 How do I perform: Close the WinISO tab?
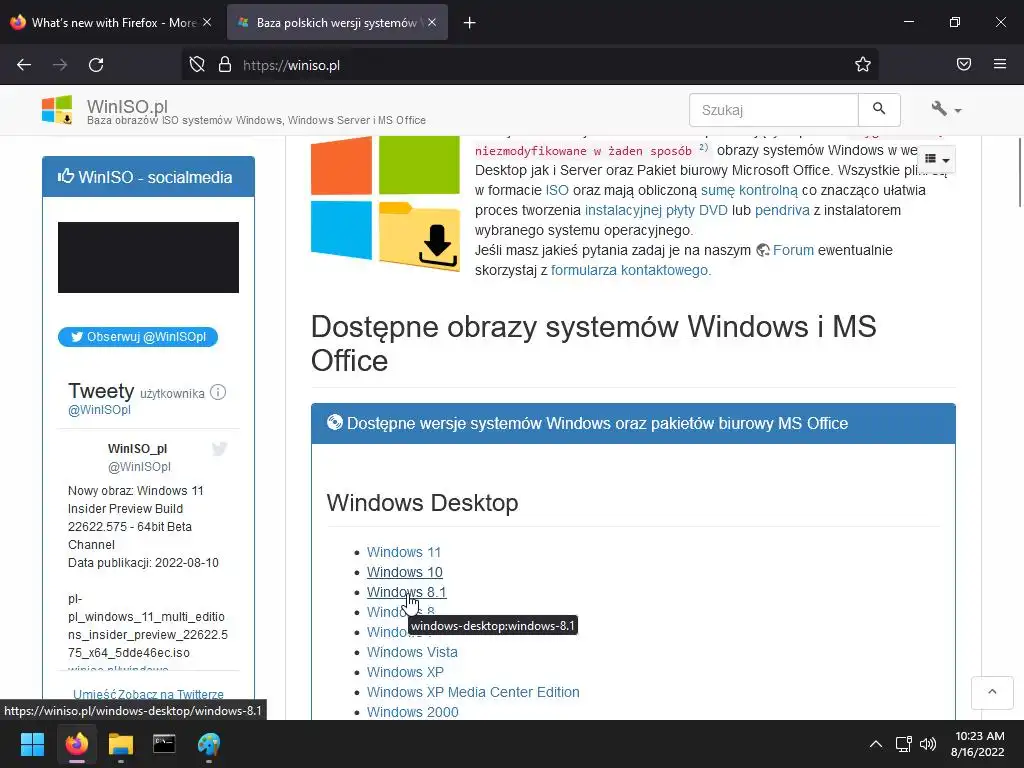(x=432, y=22)
